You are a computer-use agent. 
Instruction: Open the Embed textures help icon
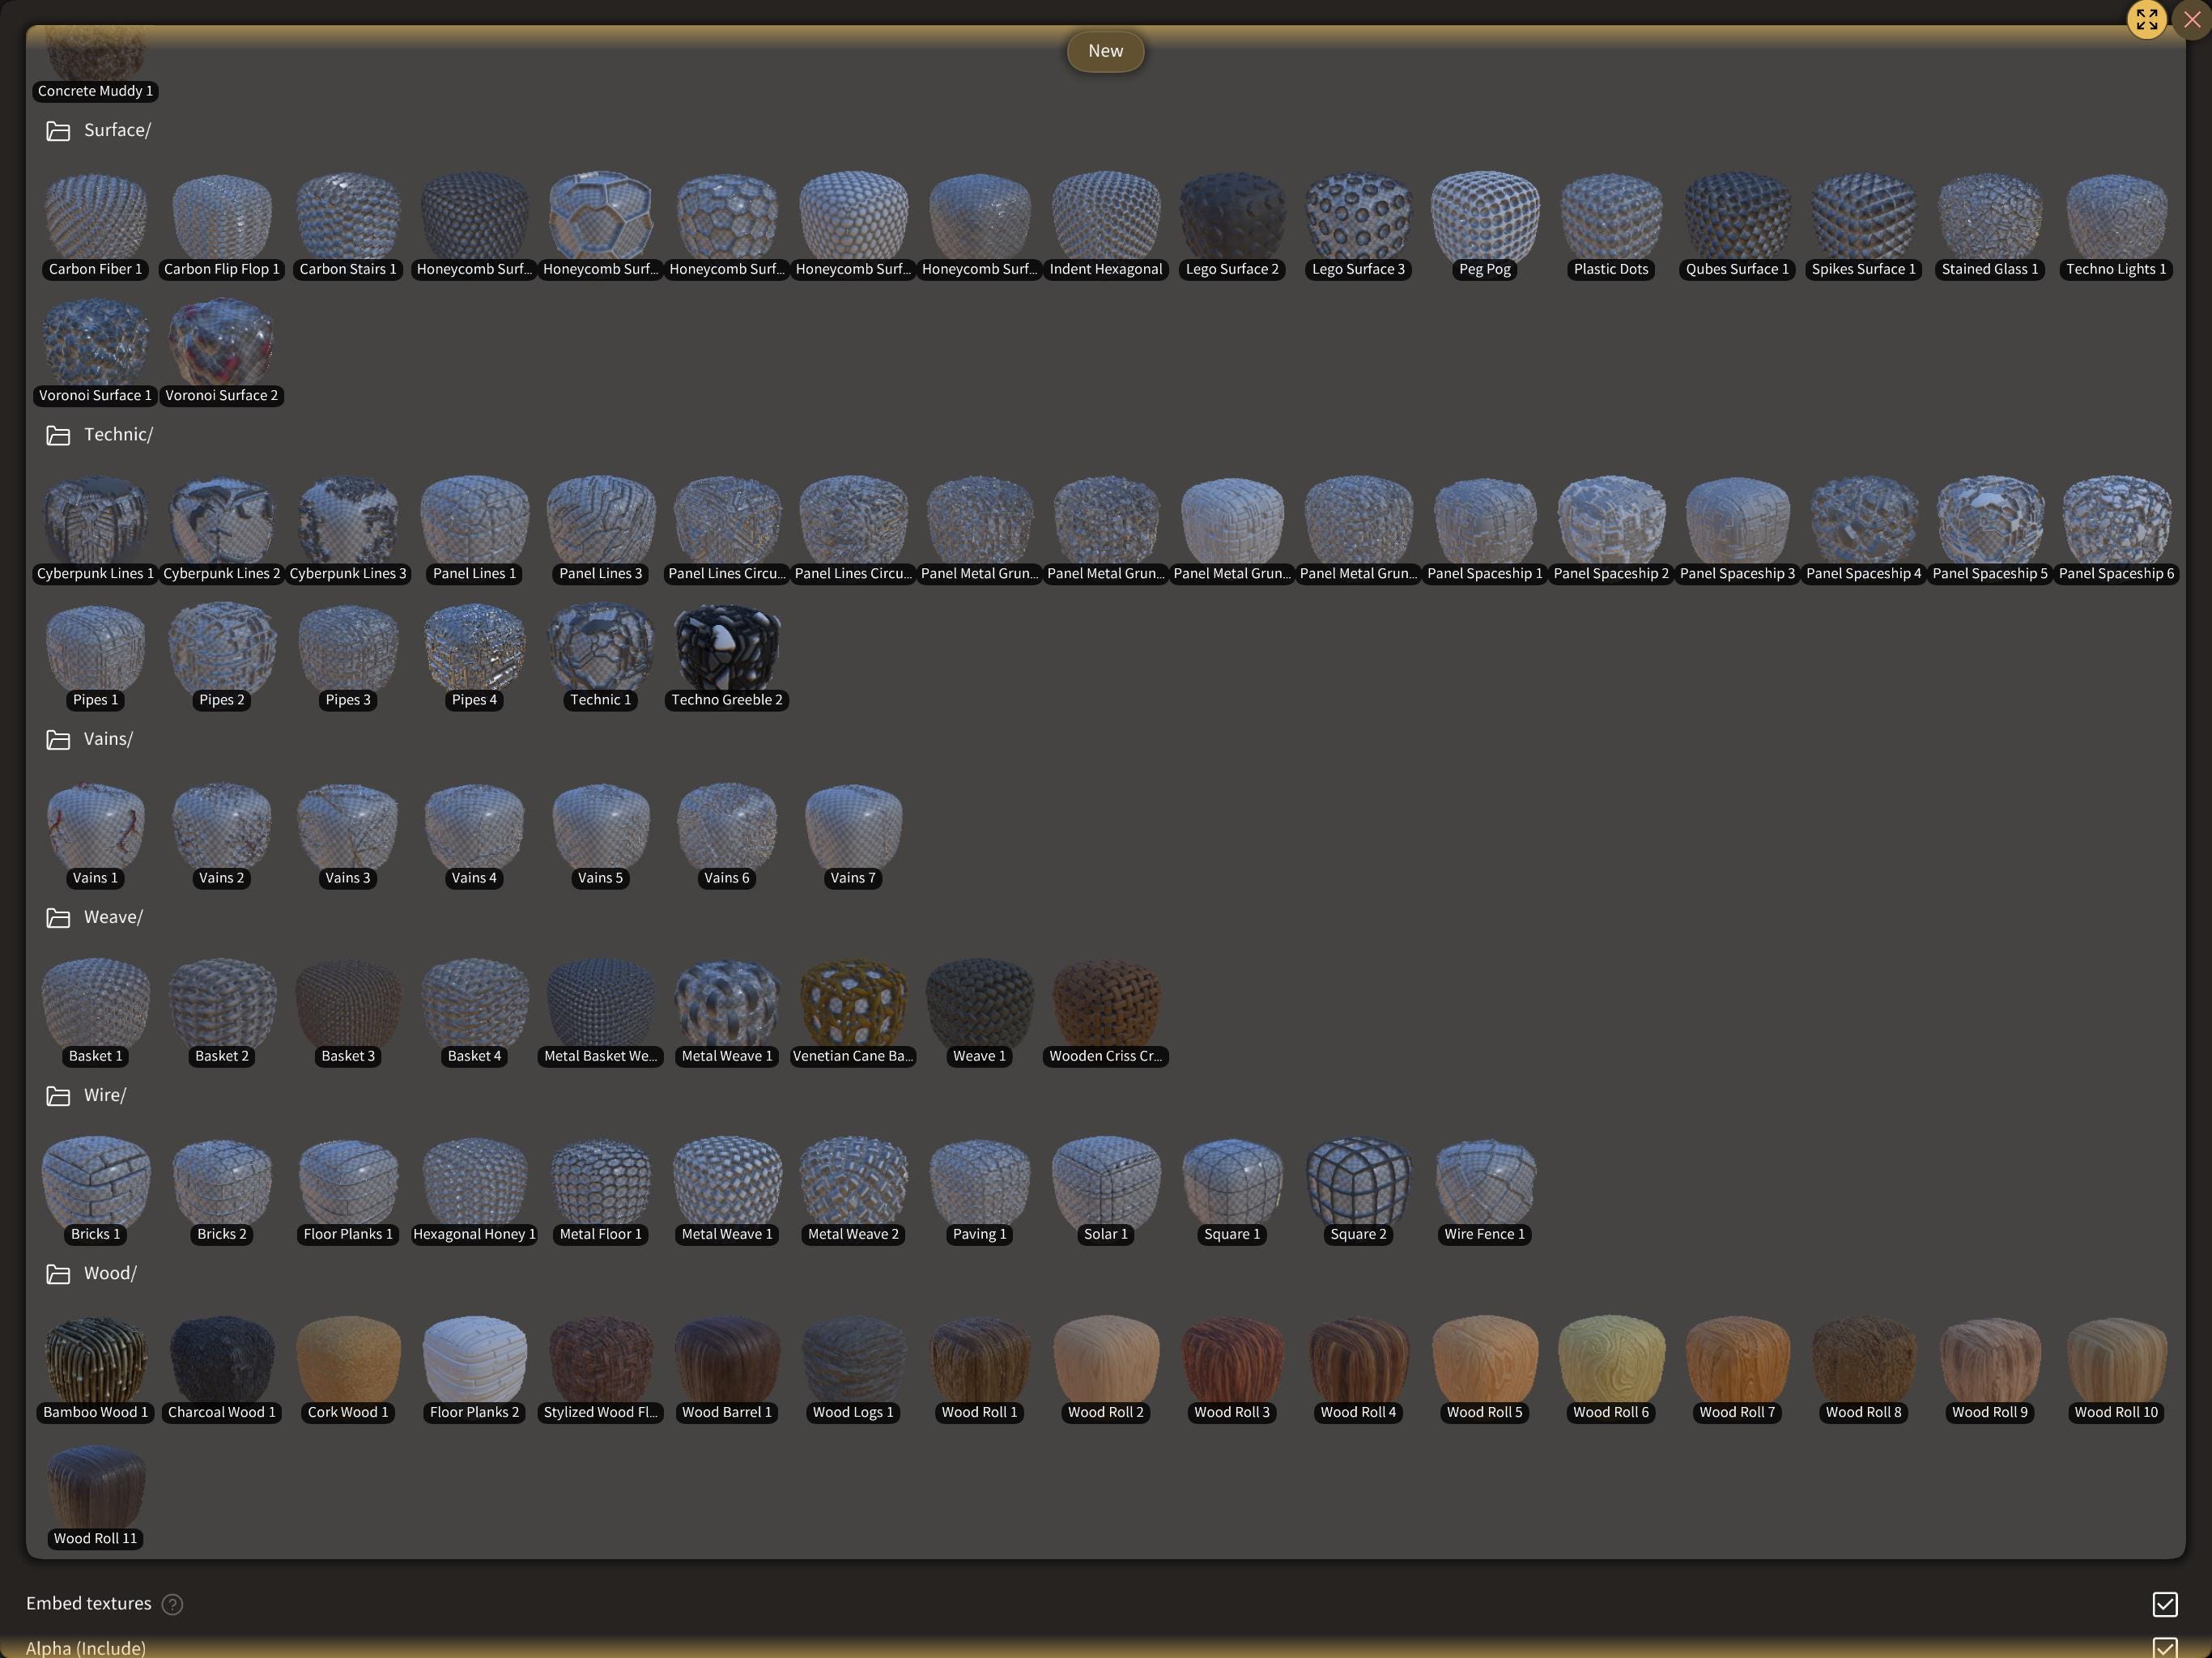tap(172, 1604)
